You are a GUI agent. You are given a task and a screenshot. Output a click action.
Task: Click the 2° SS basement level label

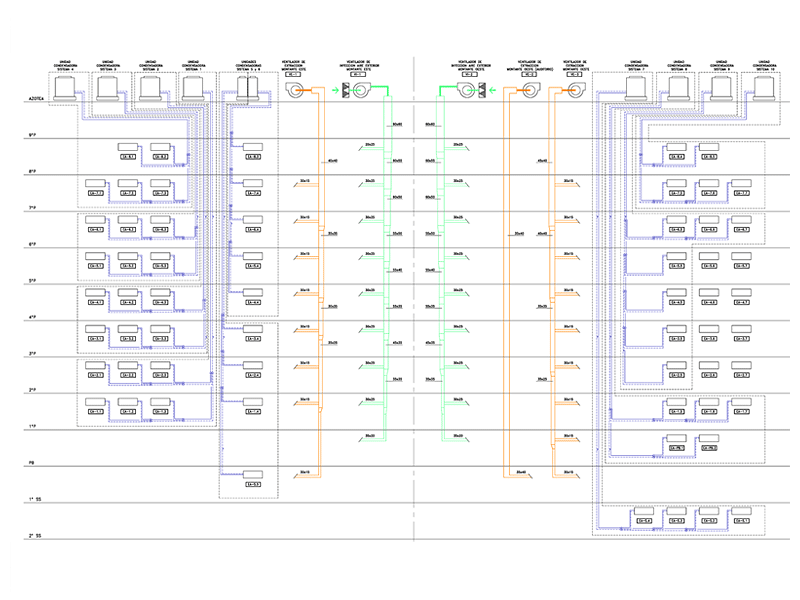point(35,536)
